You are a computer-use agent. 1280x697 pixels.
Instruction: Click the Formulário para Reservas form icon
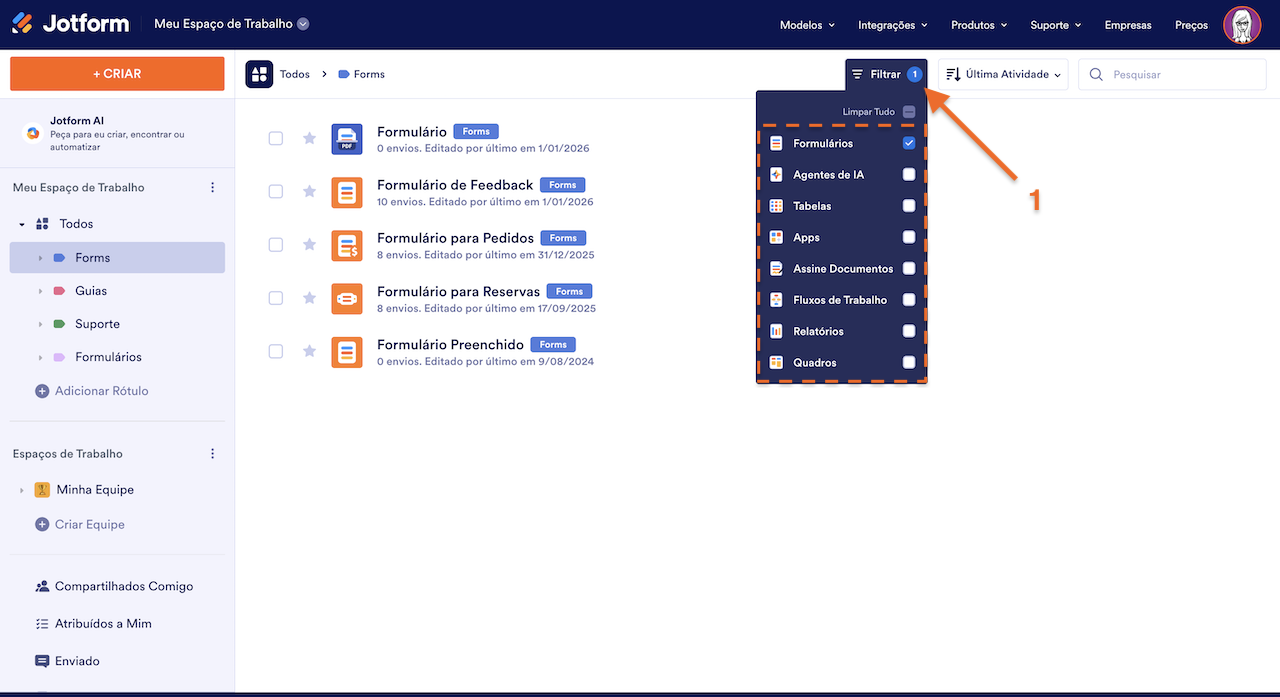[x=347, y=298]
